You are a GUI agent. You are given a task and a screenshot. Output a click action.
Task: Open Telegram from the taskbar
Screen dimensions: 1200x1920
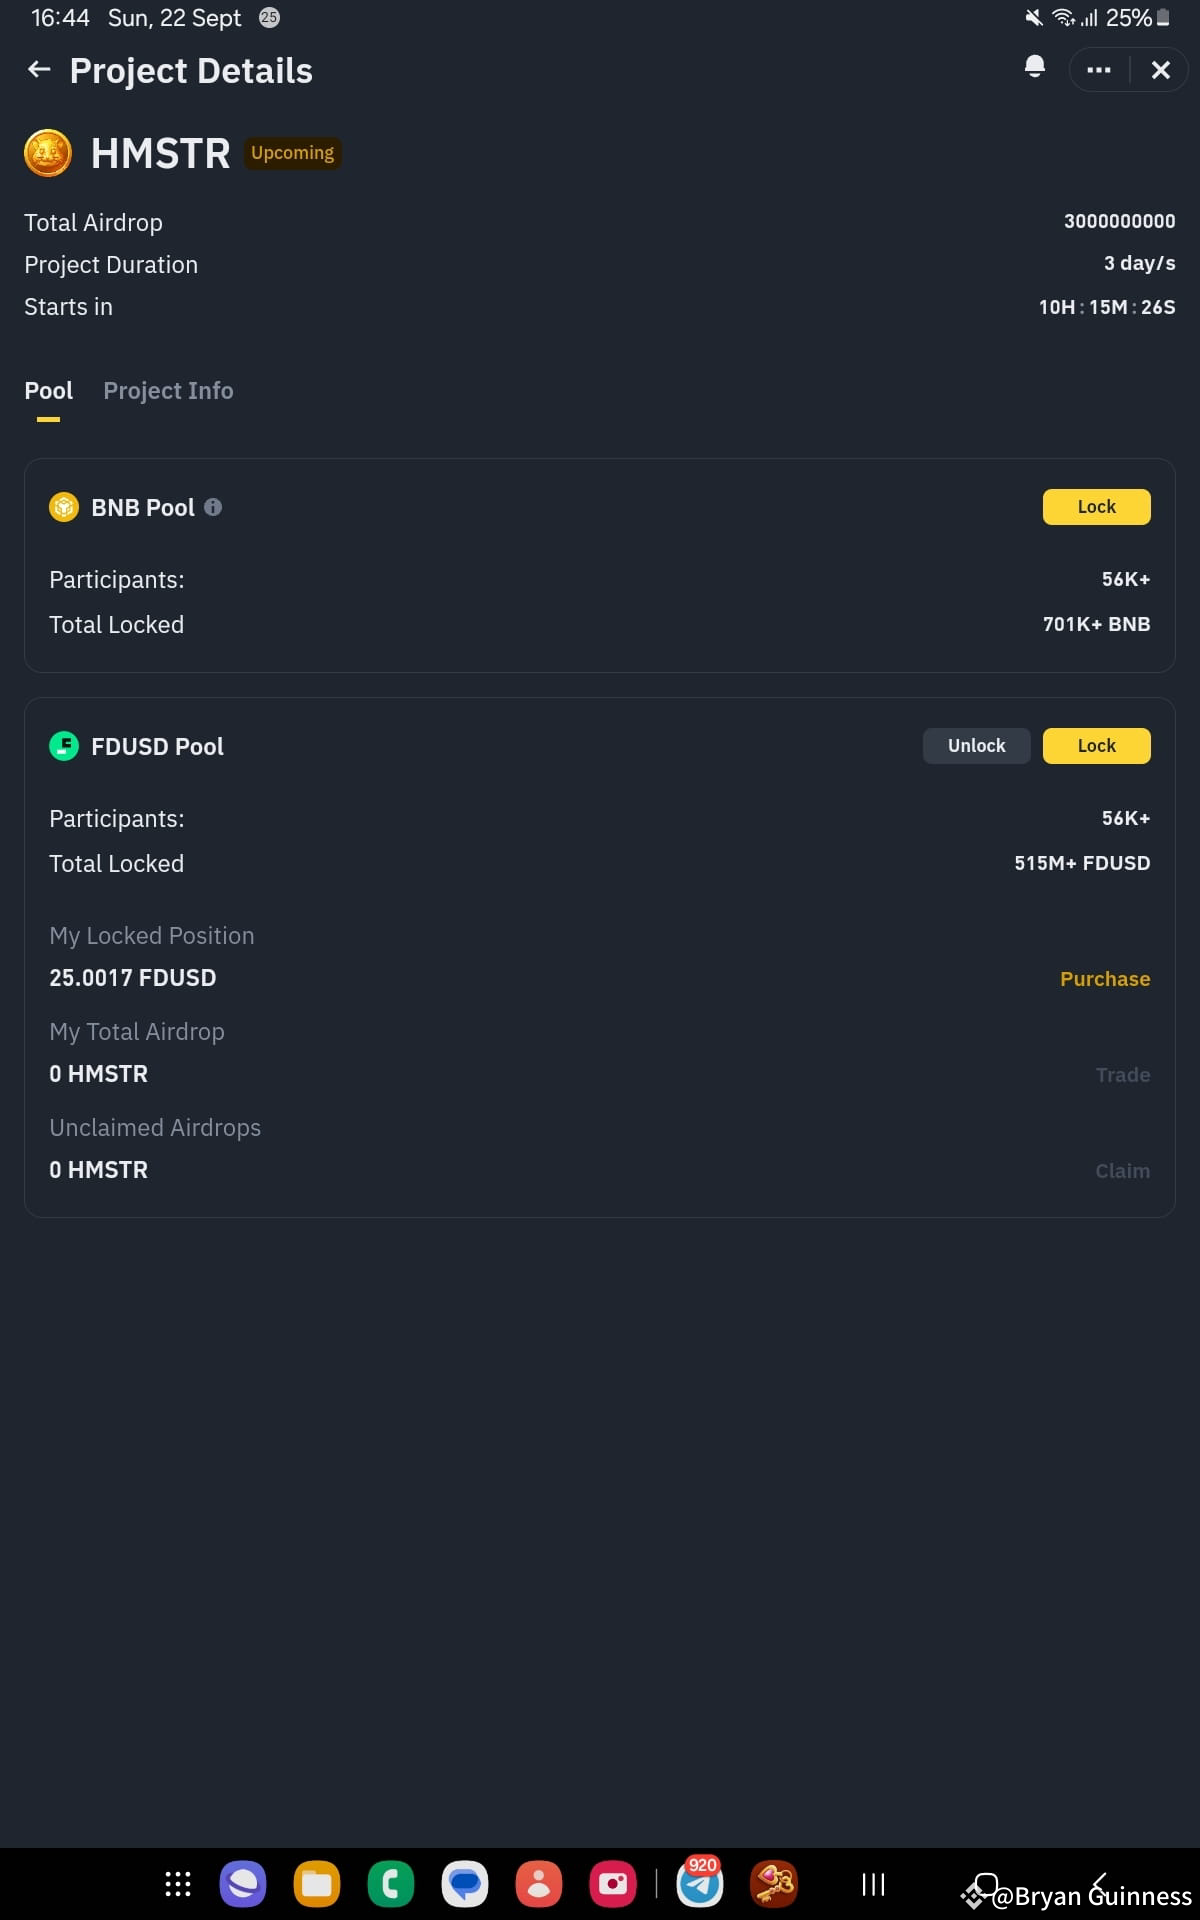point(700,1883)
